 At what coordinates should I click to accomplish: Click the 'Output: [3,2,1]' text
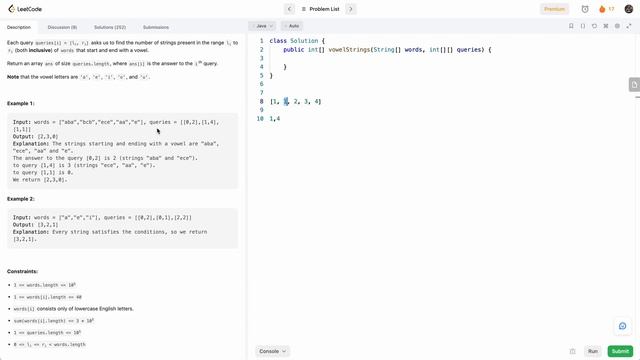click(x=36, y=225)
